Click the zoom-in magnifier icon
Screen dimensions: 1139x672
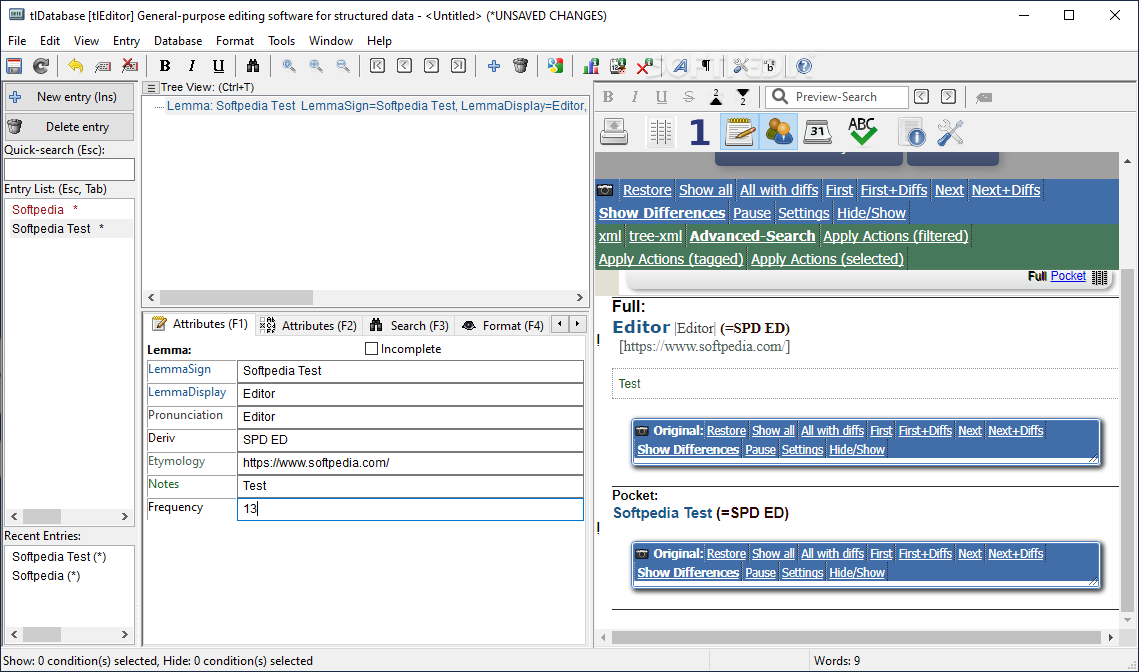coord(316,66)
